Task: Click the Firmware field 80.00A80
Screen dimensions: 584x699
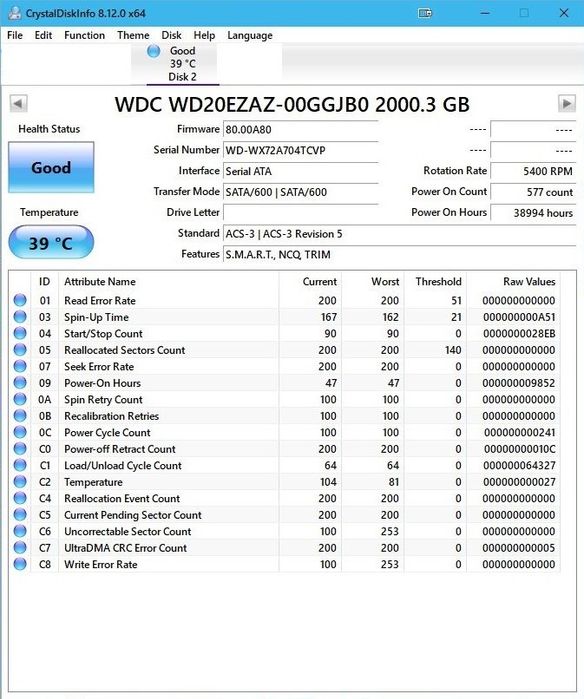Action: (300, 130)
